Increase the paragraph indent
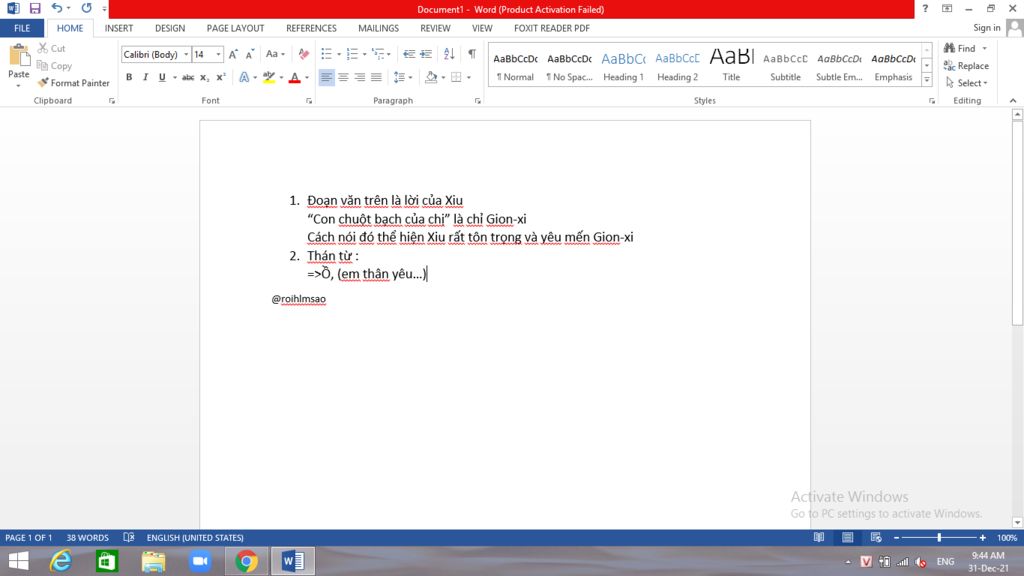Viewport: 1024px width, 576px height. coord(426,54)
